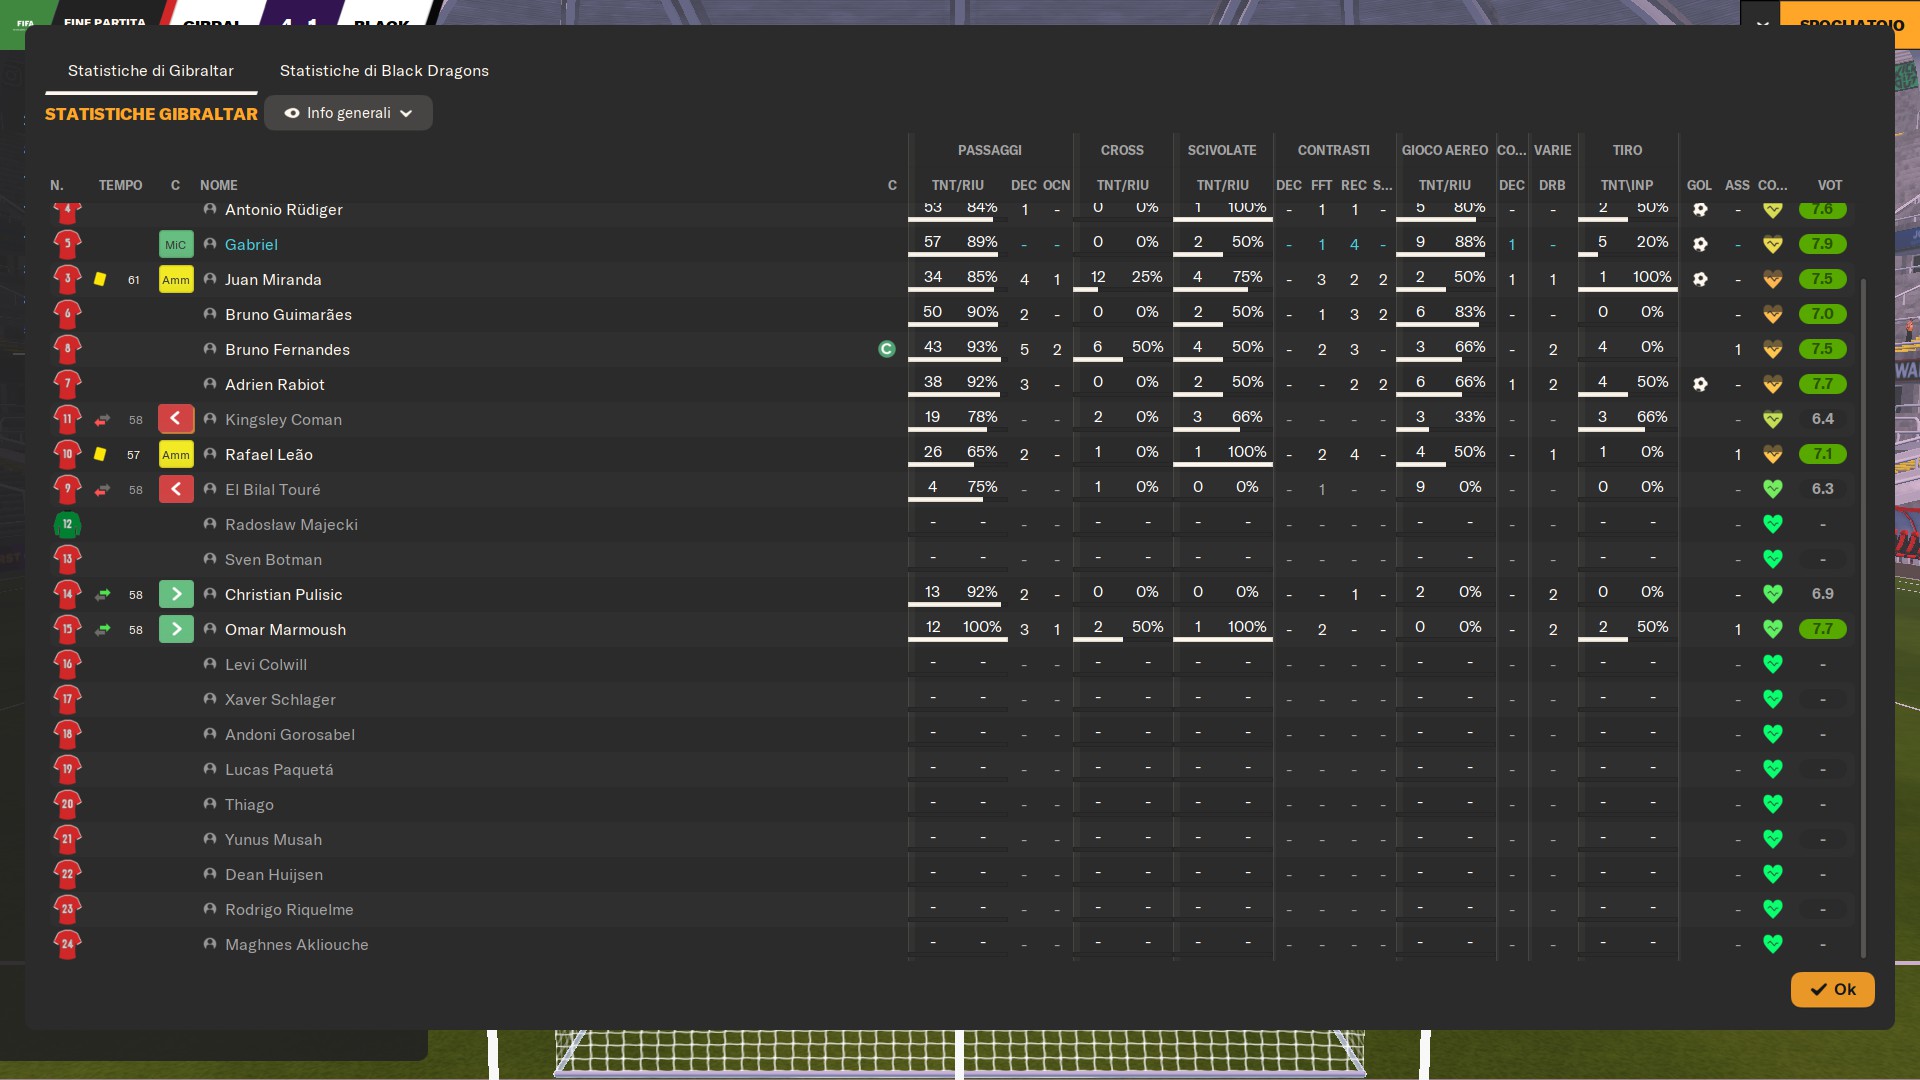The image size is (1920, 1080).
Task: Click condition heart icon for Sven Botman
Action: pyautogui.click(x=1773, y=559)
